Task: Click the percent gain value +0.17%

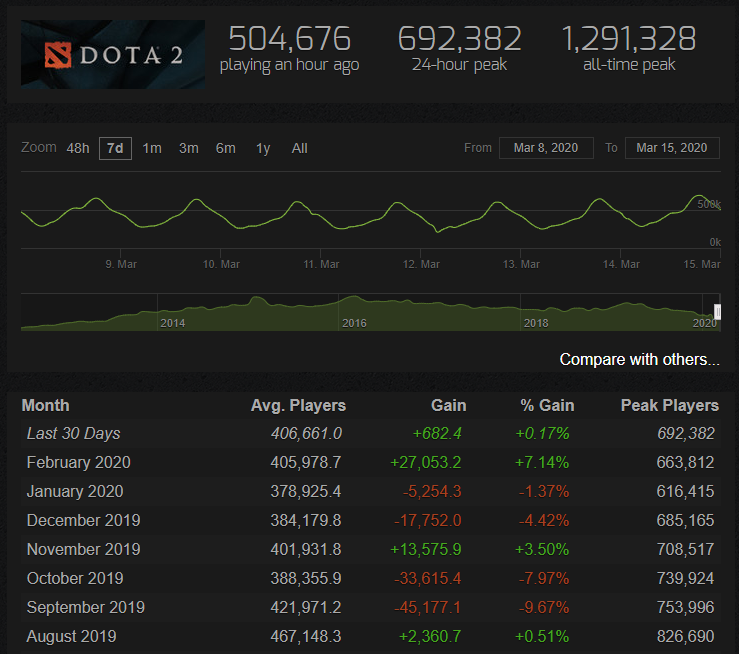Action: (542, 433)
